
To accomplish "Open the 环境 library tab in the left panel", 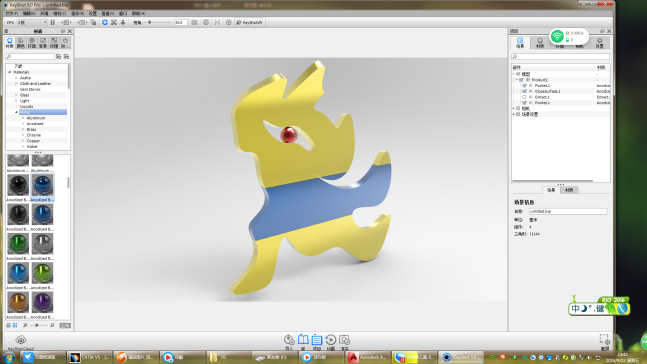I will click(32, 43).
